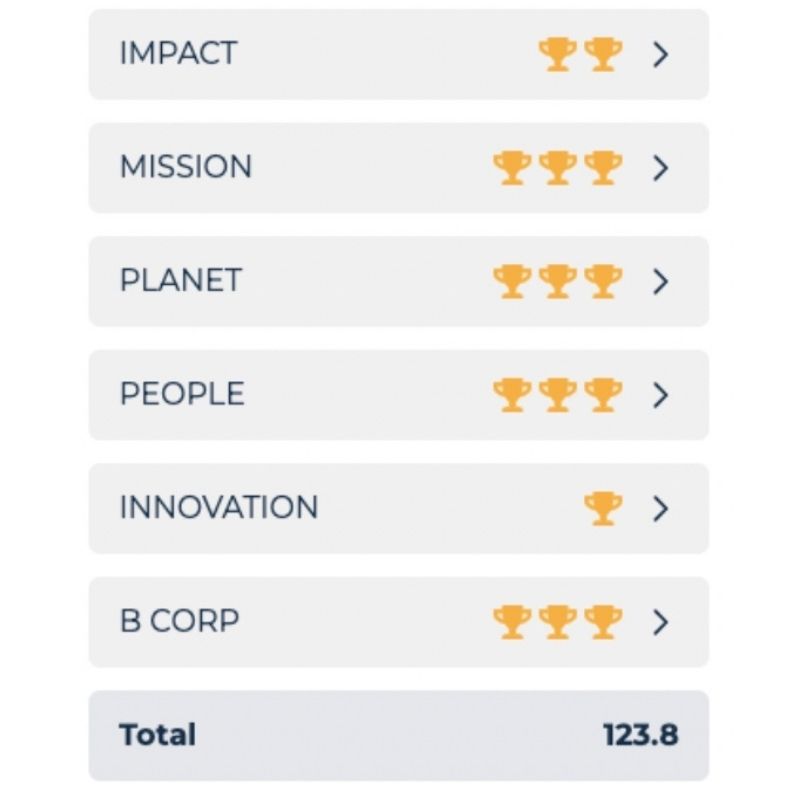Expand INNOVATION using its arrow

[x=660, y=508]
